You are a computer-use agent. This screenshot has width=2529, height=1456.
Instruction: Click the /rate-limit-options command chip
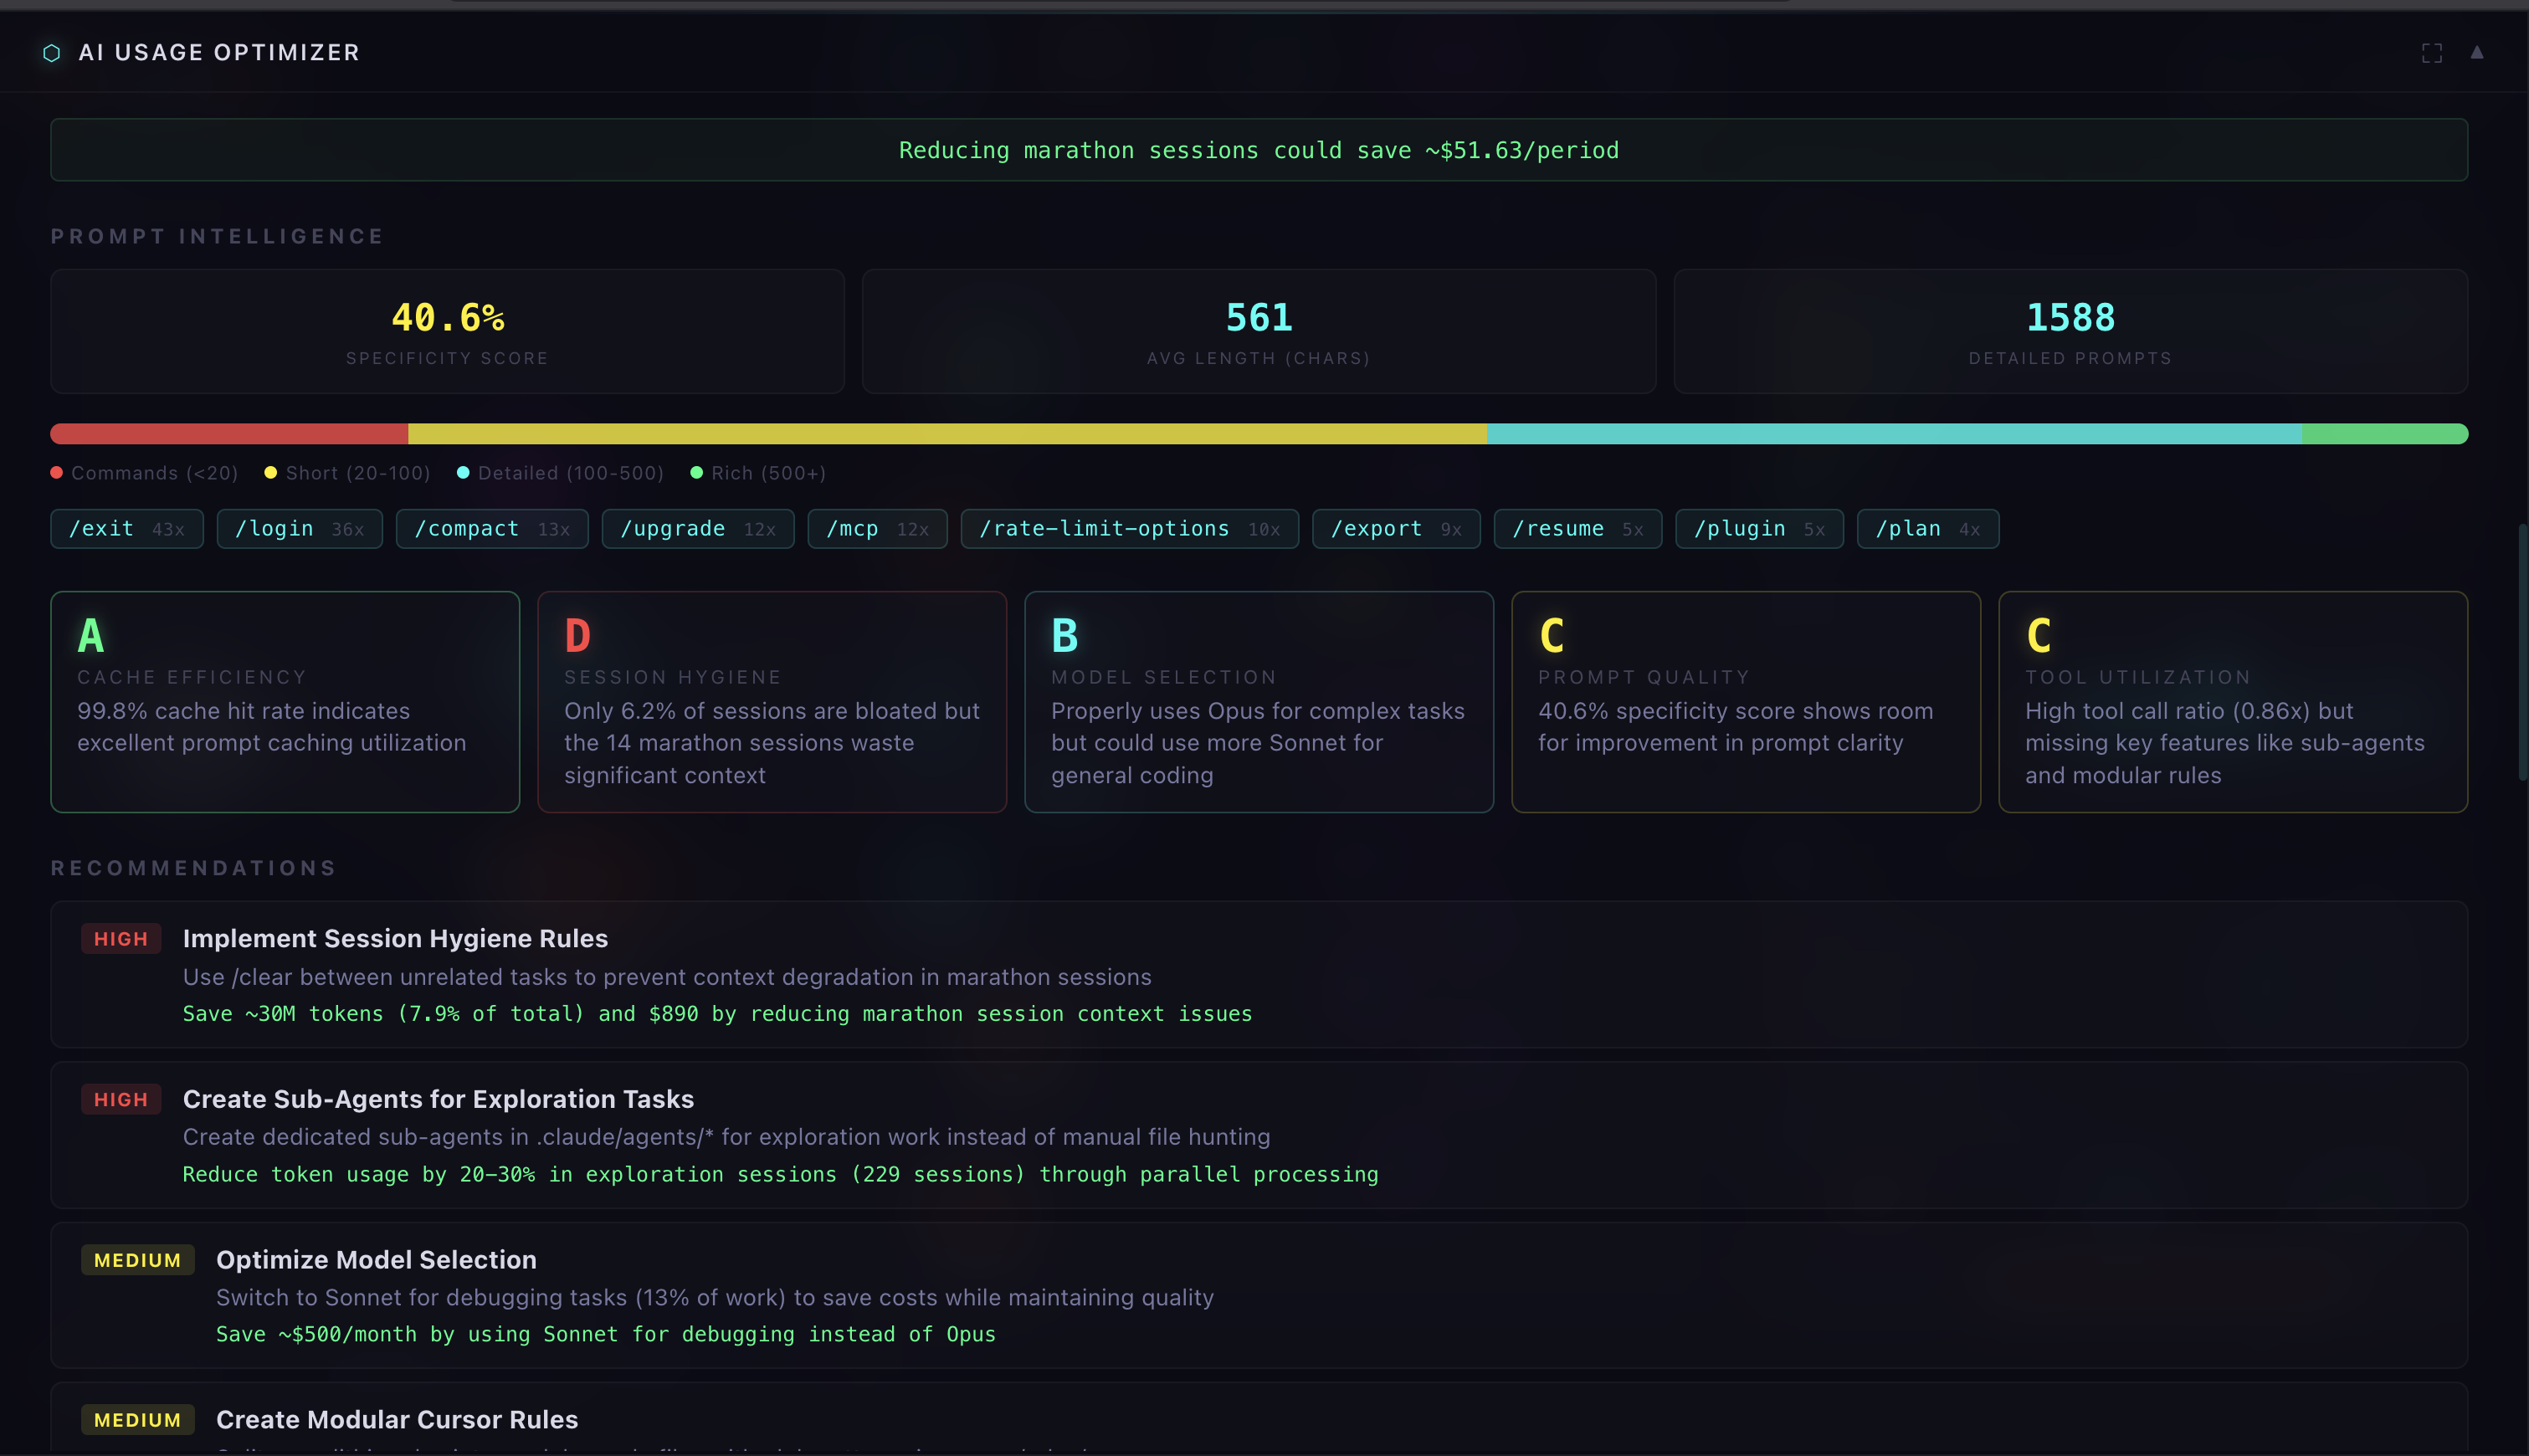(1129, 528)
